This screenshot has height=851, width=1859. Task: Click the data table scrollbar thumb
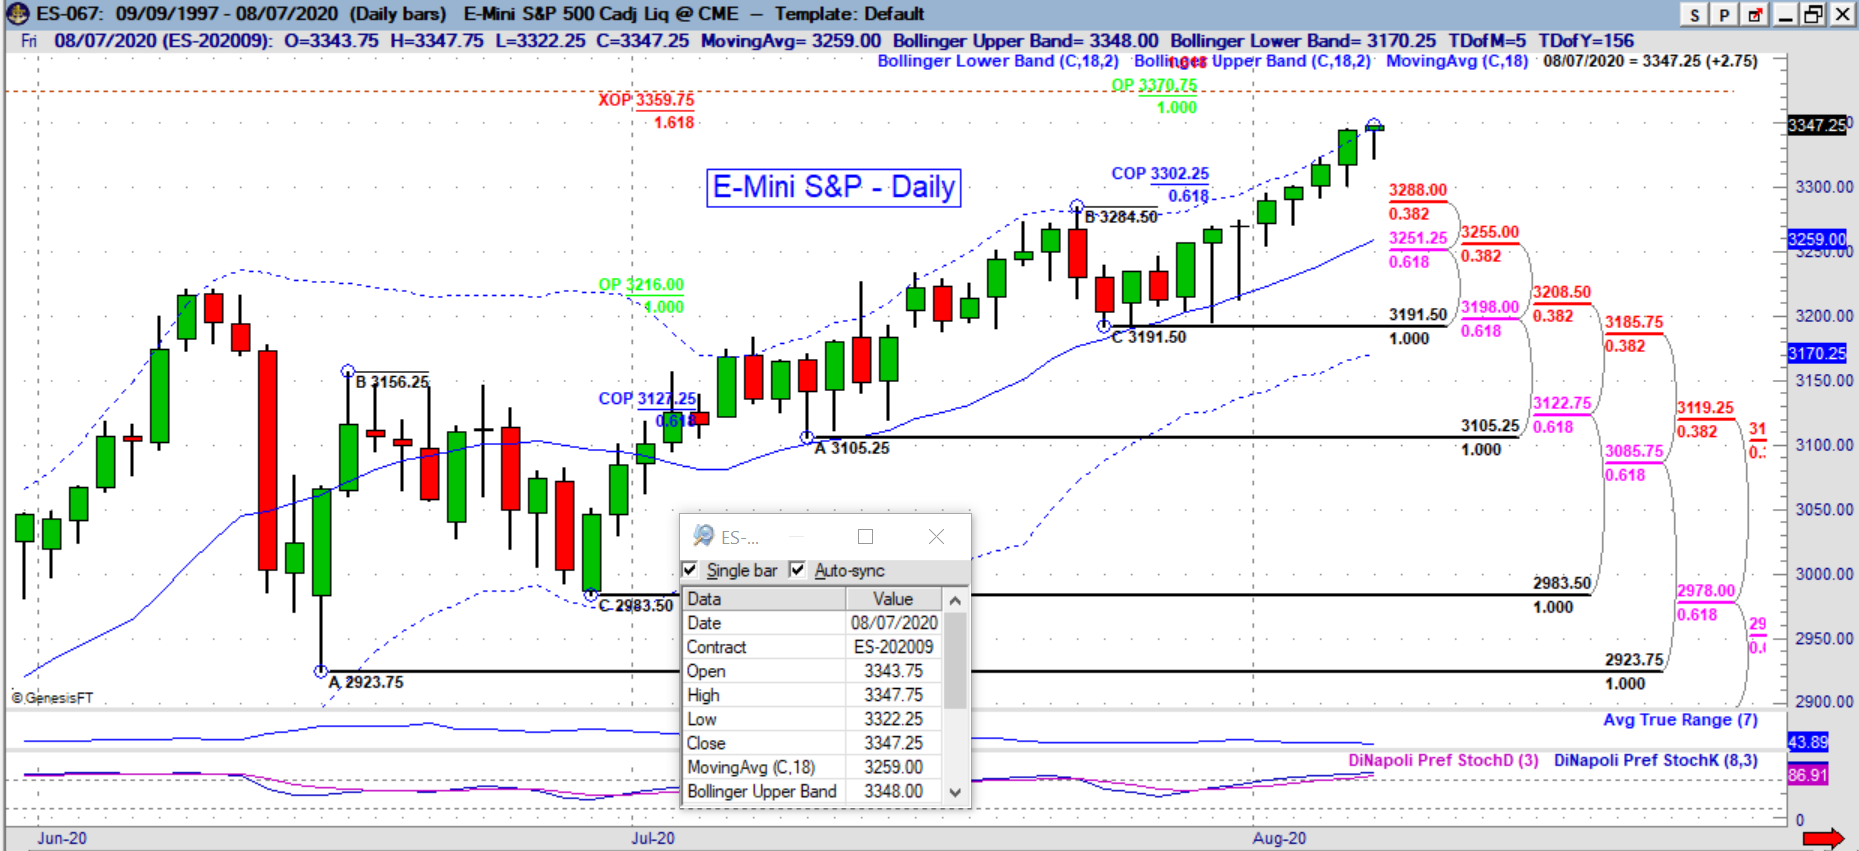click(x=955, y=660)
